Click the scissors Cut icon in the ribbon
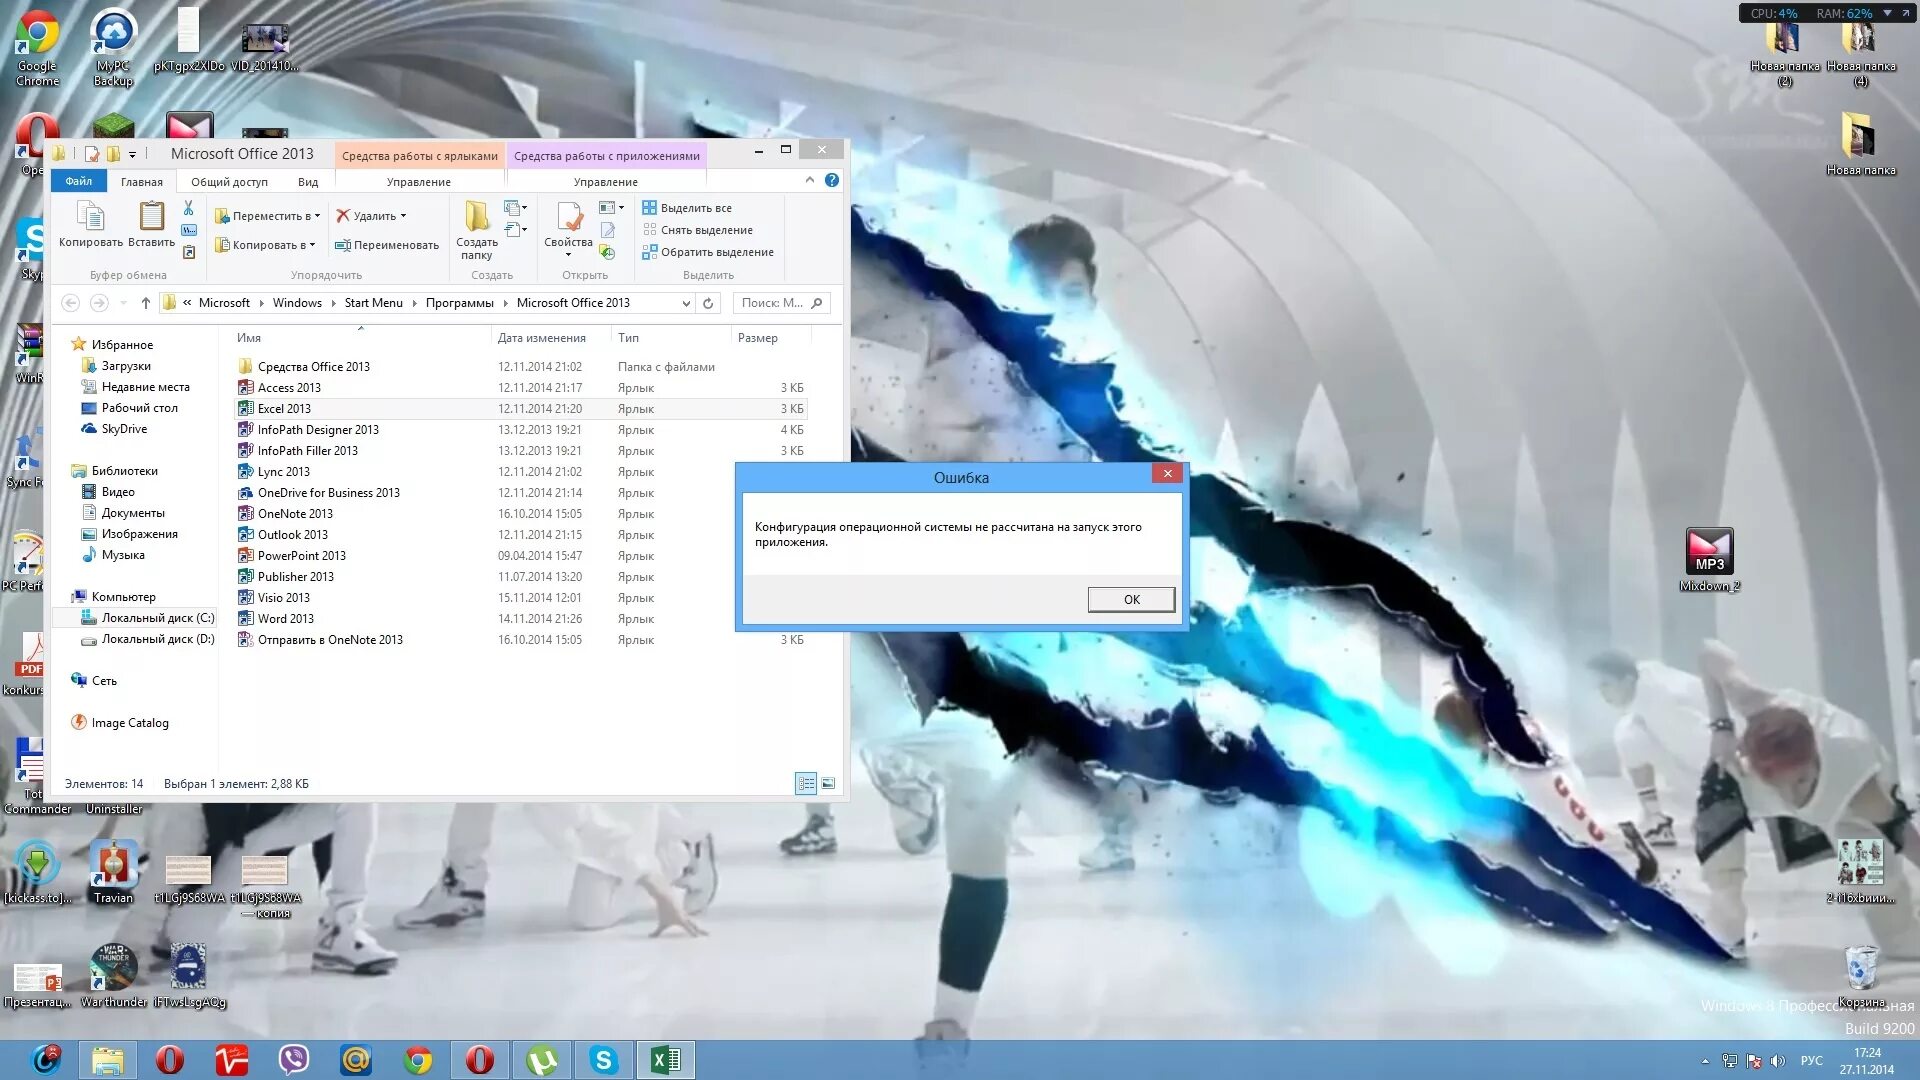The width and height of the screenshot is (1920, 1080). (188, 208)
